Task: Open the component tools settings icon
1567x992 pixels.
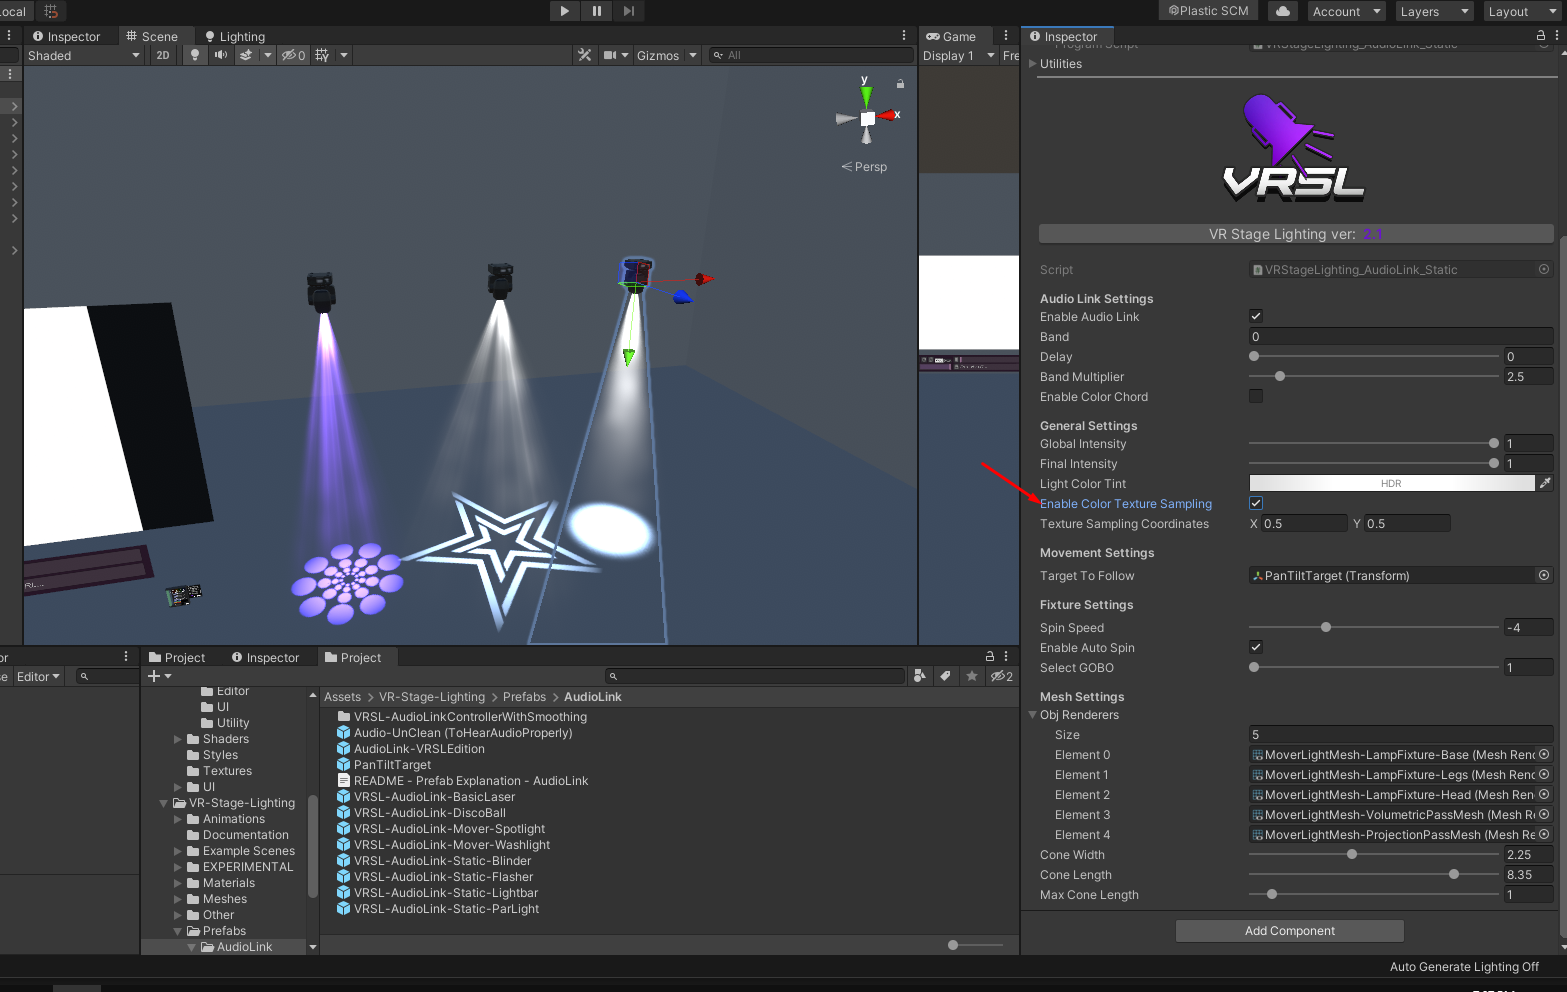Action: (x=585, y=55)
